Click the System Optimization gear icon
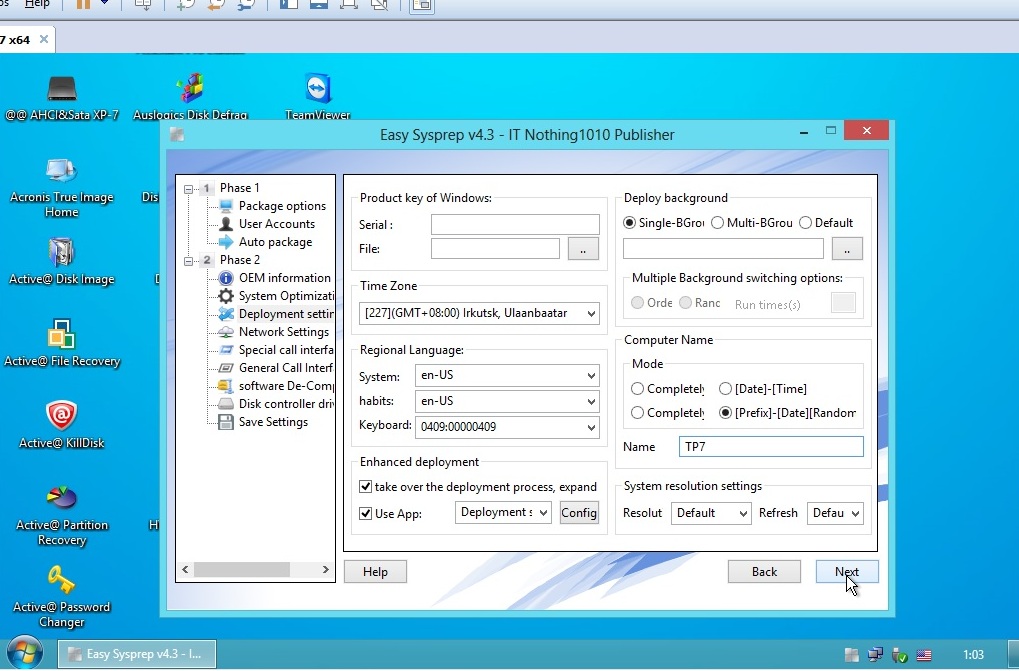The height and width of the screenshot is (671, 1019). (x=226, y=296)
